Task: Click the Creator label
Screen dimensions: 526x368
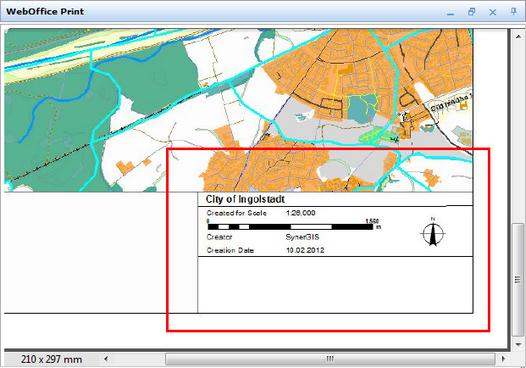Action: click(219, 237)
